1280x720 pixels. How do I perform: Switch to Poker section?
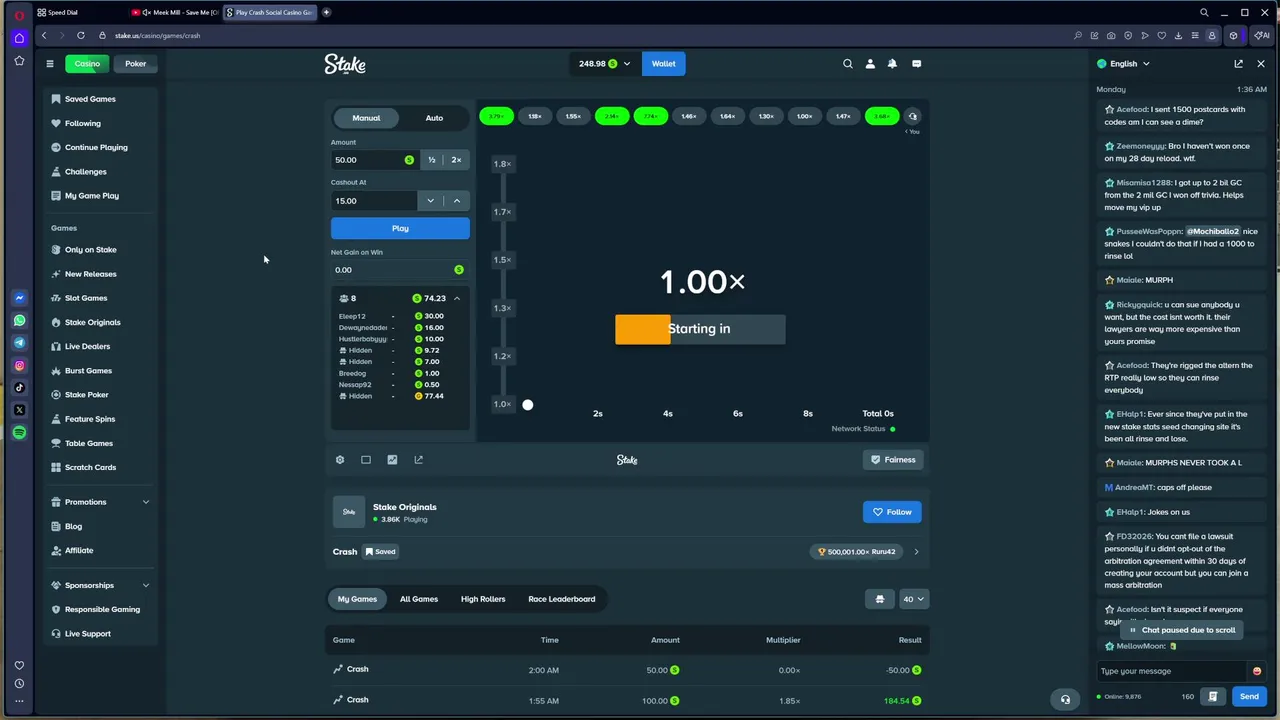pyautogui.click(x=135, y=64)
